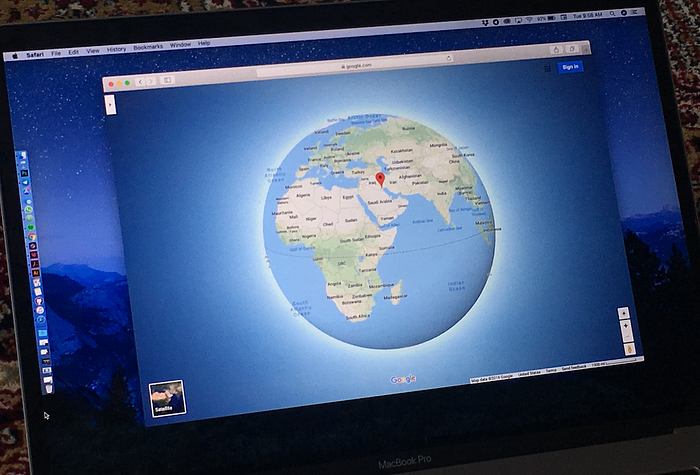Viewport: 700px width, 475px height.
Task: Open the Trash in the Dock
Action: (x=49, y=388)
